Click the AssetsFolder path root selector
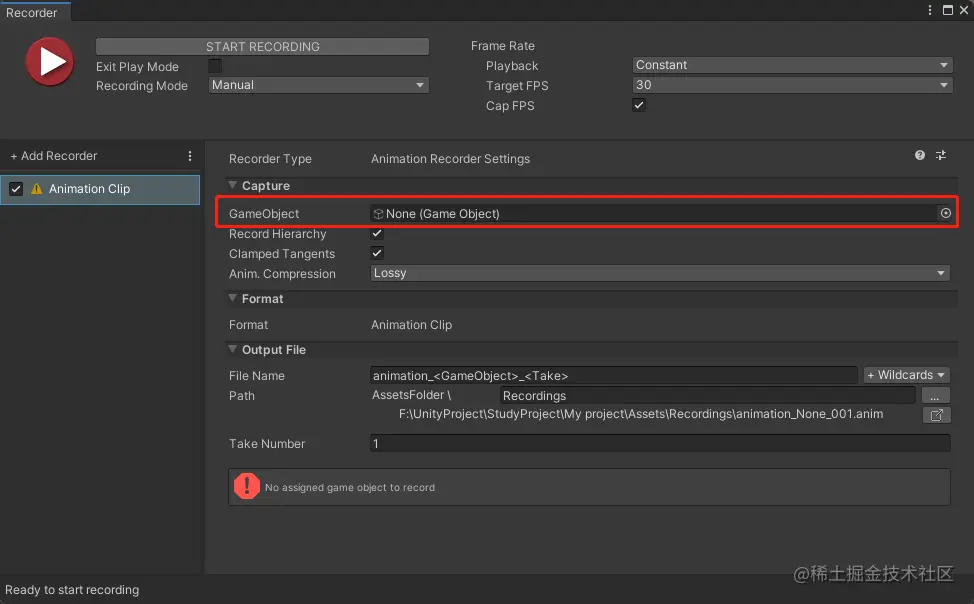 tap(411, 395)
